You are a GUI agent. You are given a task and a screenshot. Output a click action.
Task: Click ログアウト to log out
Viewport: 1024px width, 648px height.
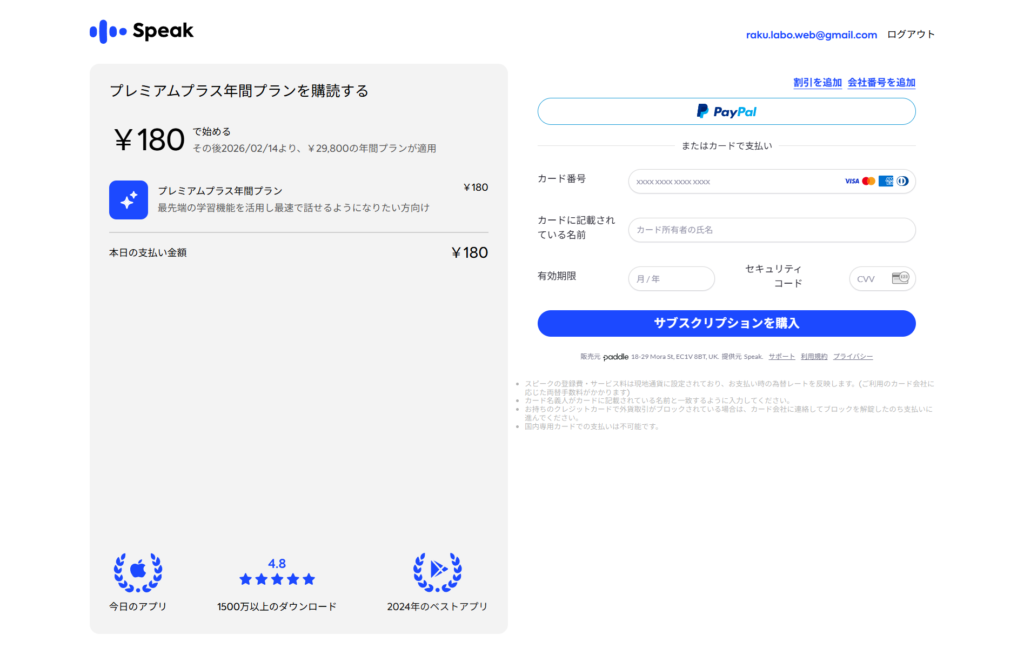click(910, 34)
